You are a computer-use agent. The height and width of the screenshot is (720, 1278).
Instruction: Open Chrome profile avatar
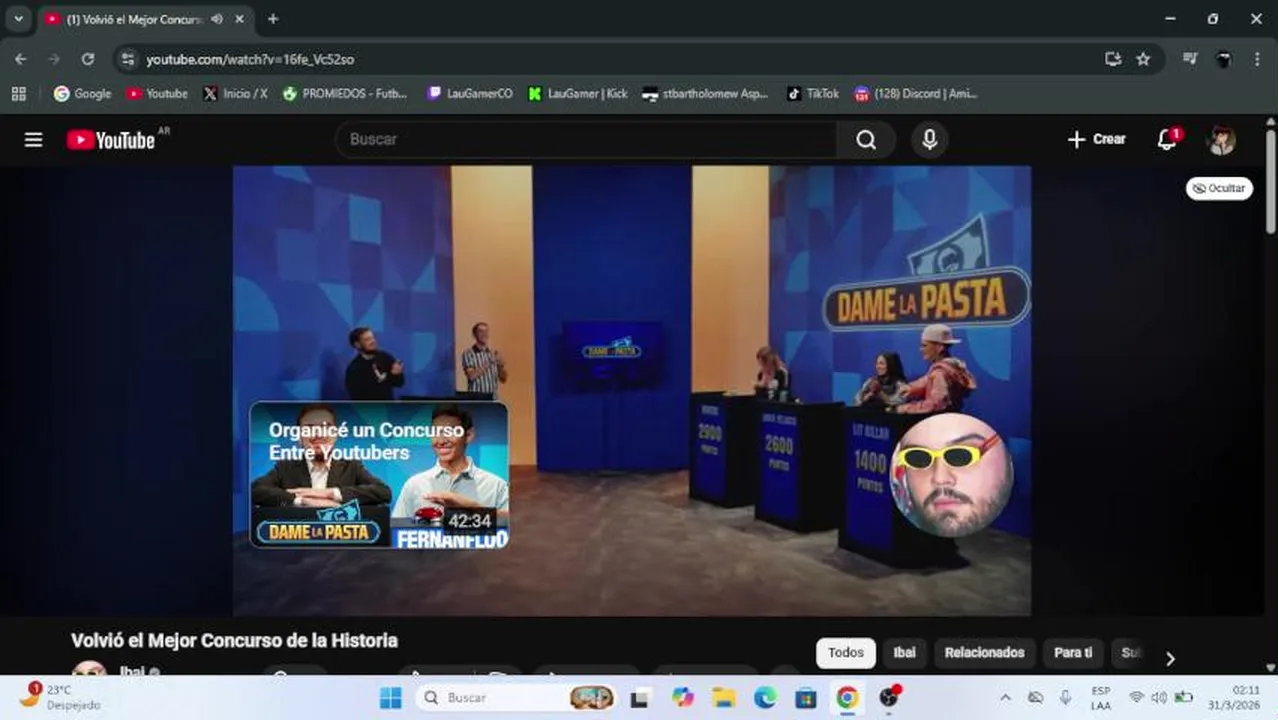1223,59
